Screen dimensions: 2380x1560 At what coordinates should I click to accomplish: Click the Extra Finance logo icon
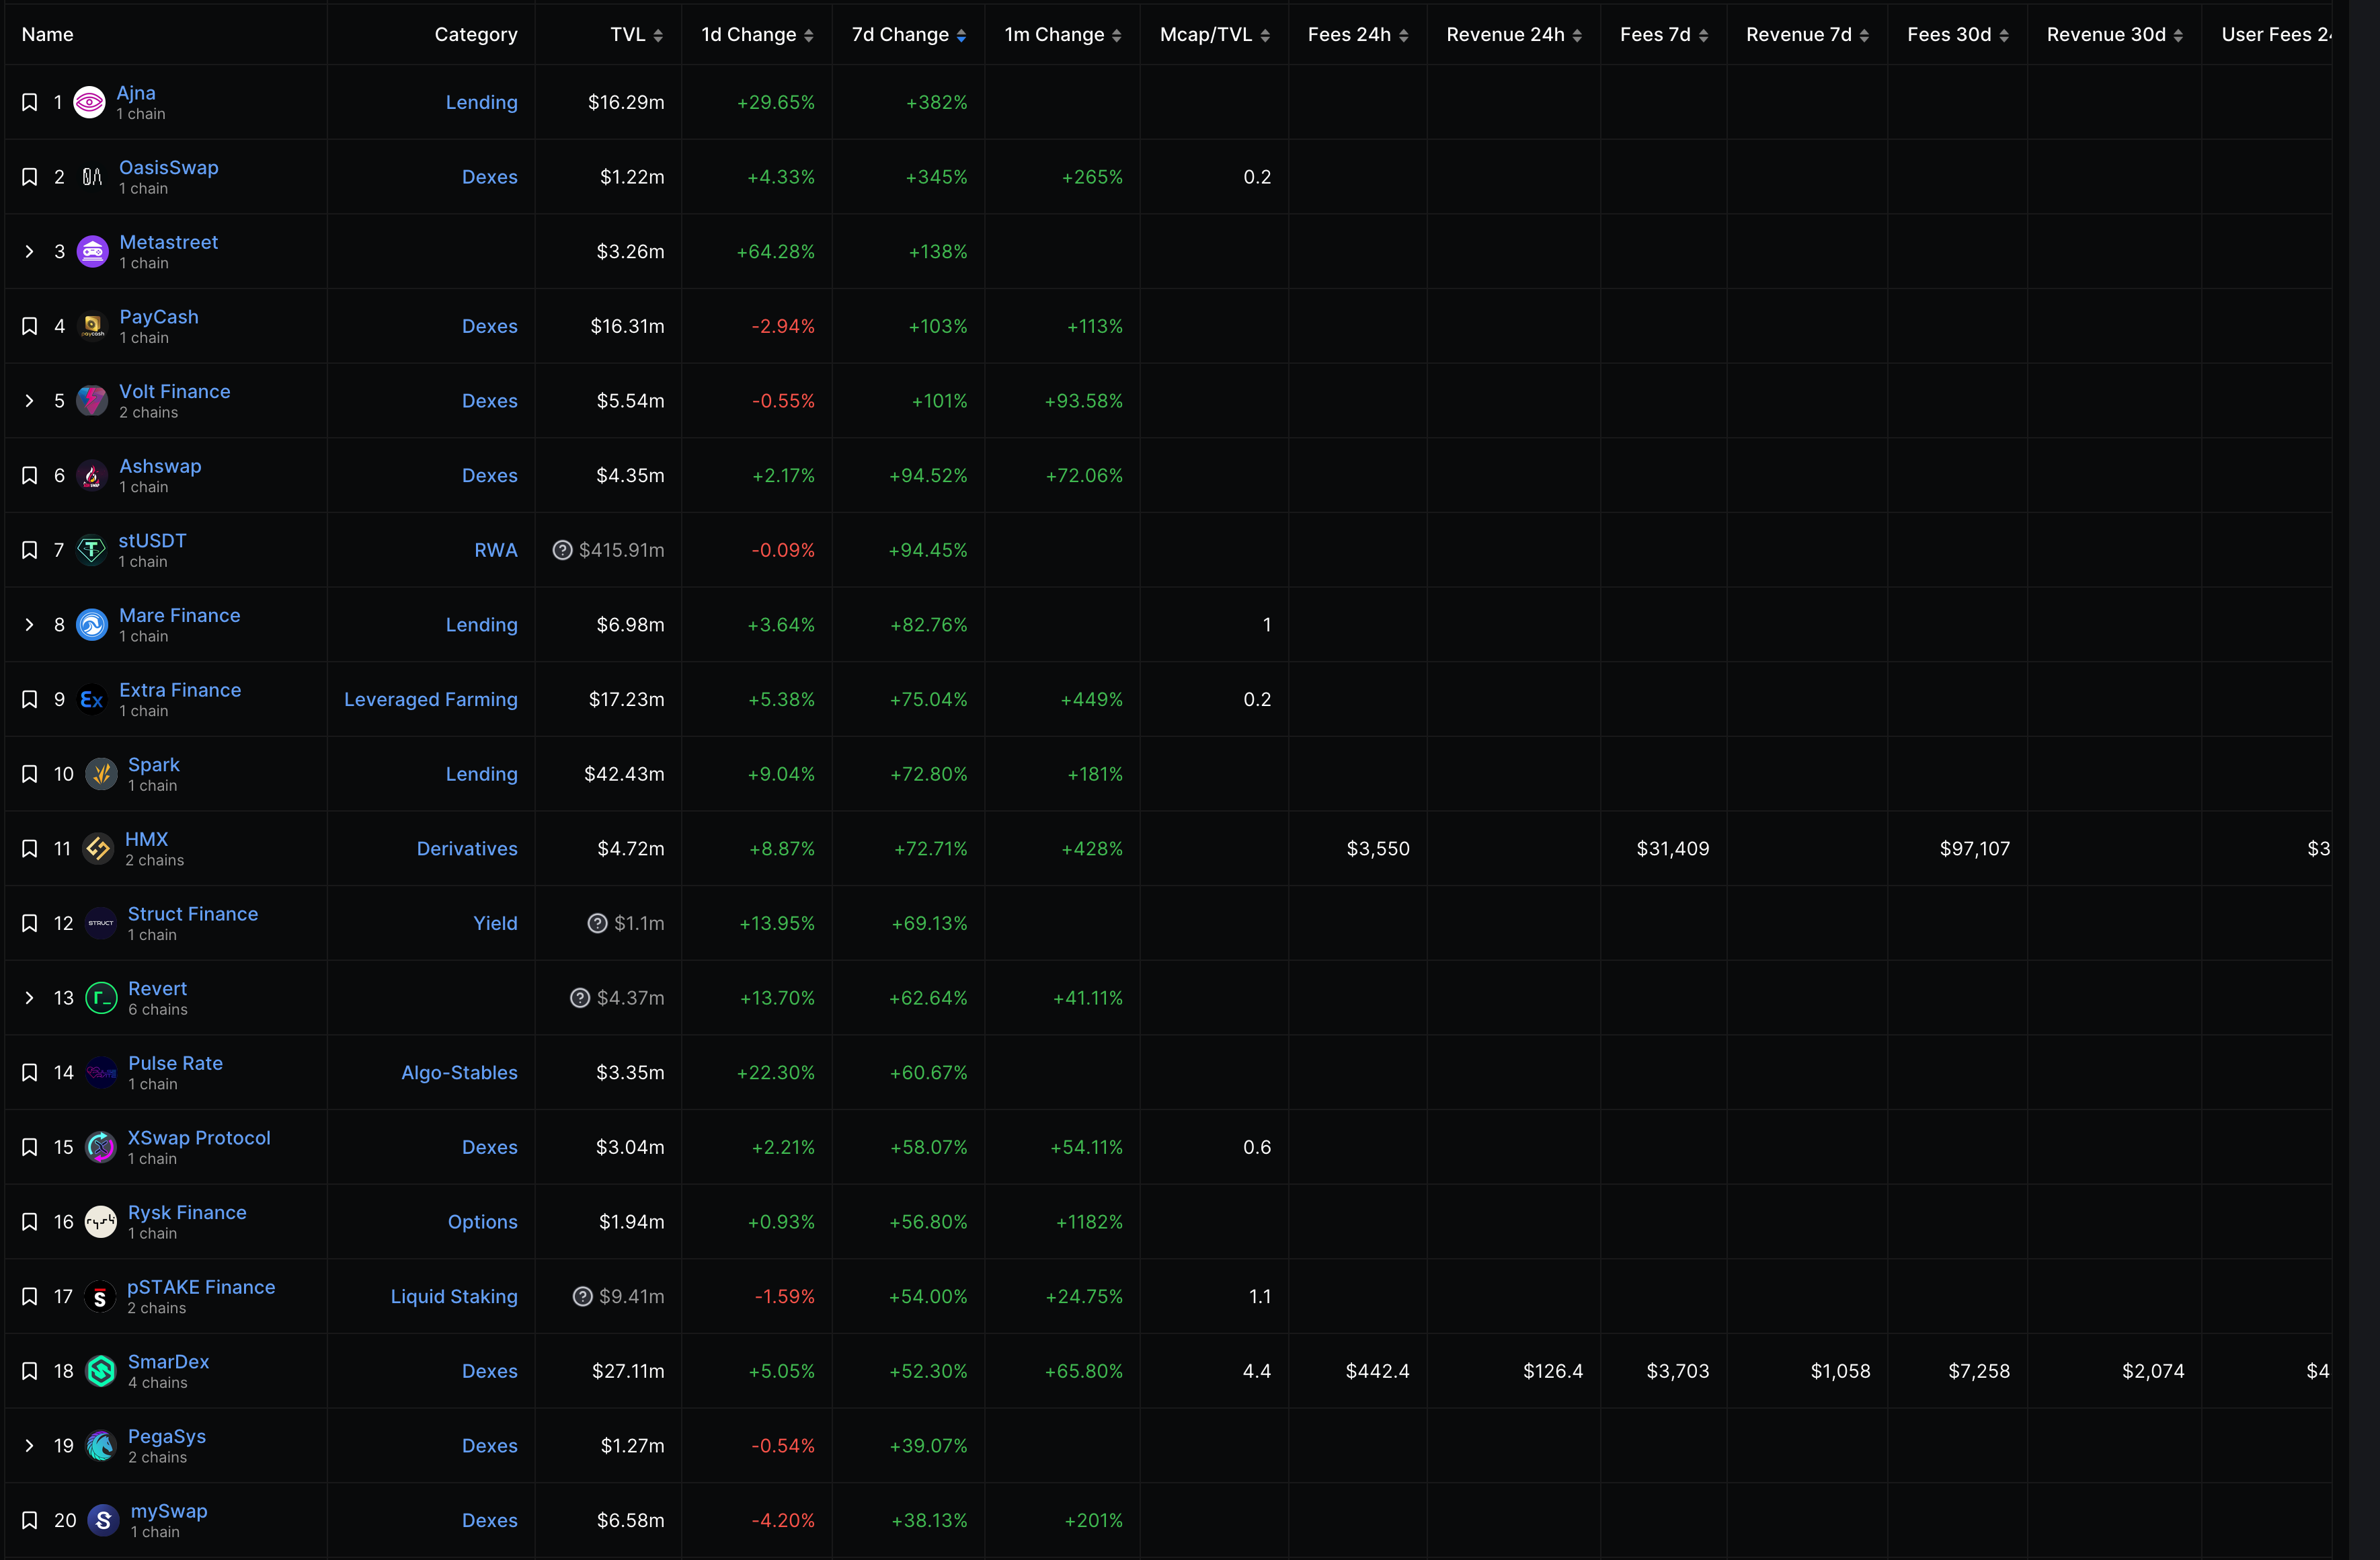pyautogui.click(x=92, y=700)
